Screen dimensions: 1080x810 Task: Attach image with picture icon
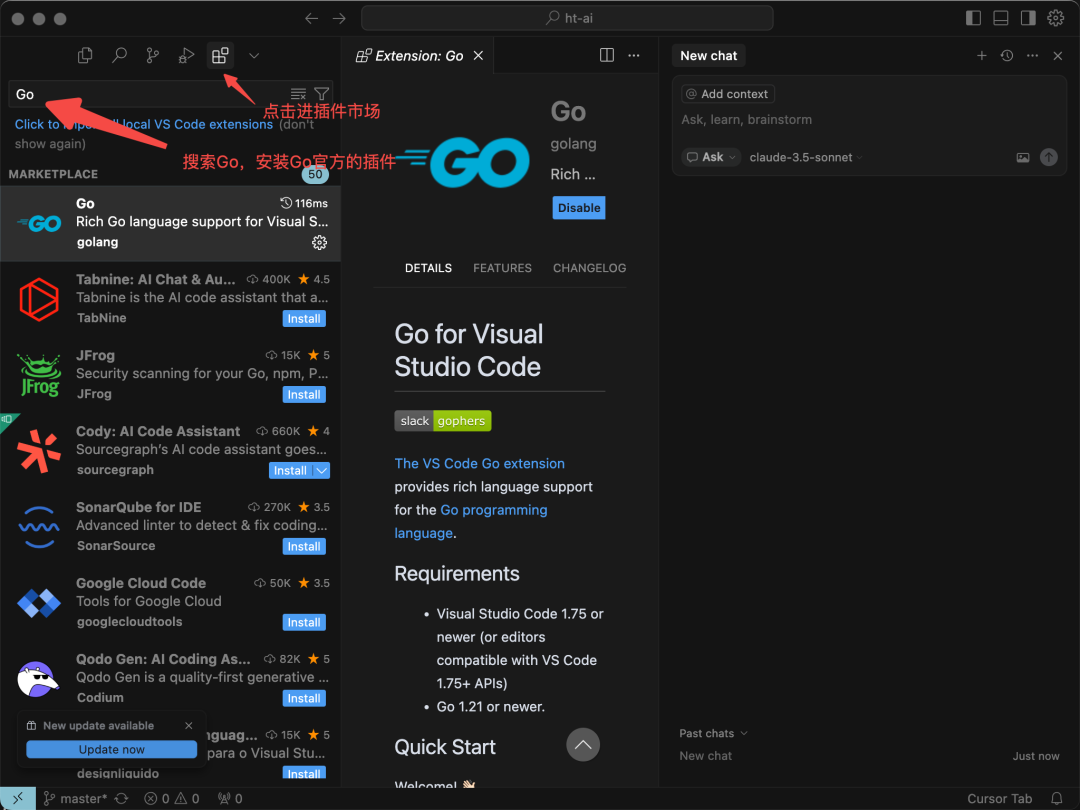point(1023,158)
